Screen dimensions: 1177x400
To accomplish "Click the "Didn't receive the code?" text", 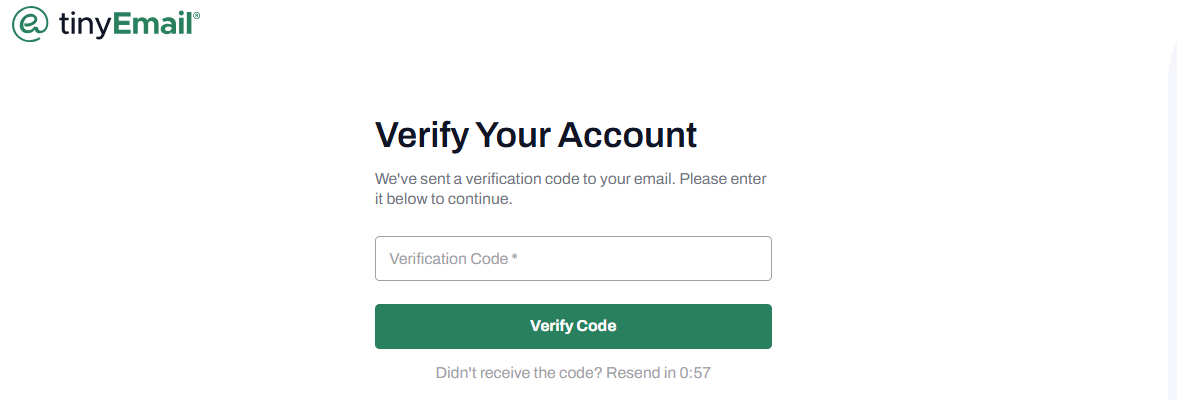I will tap(519, 373).
